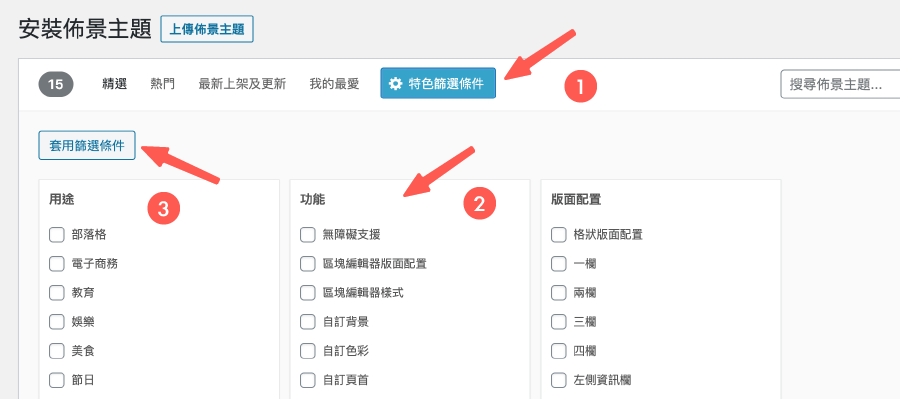Click the 套用篩選條件 button
This screenshot has width=900, height=399.
tap(87, 145)
